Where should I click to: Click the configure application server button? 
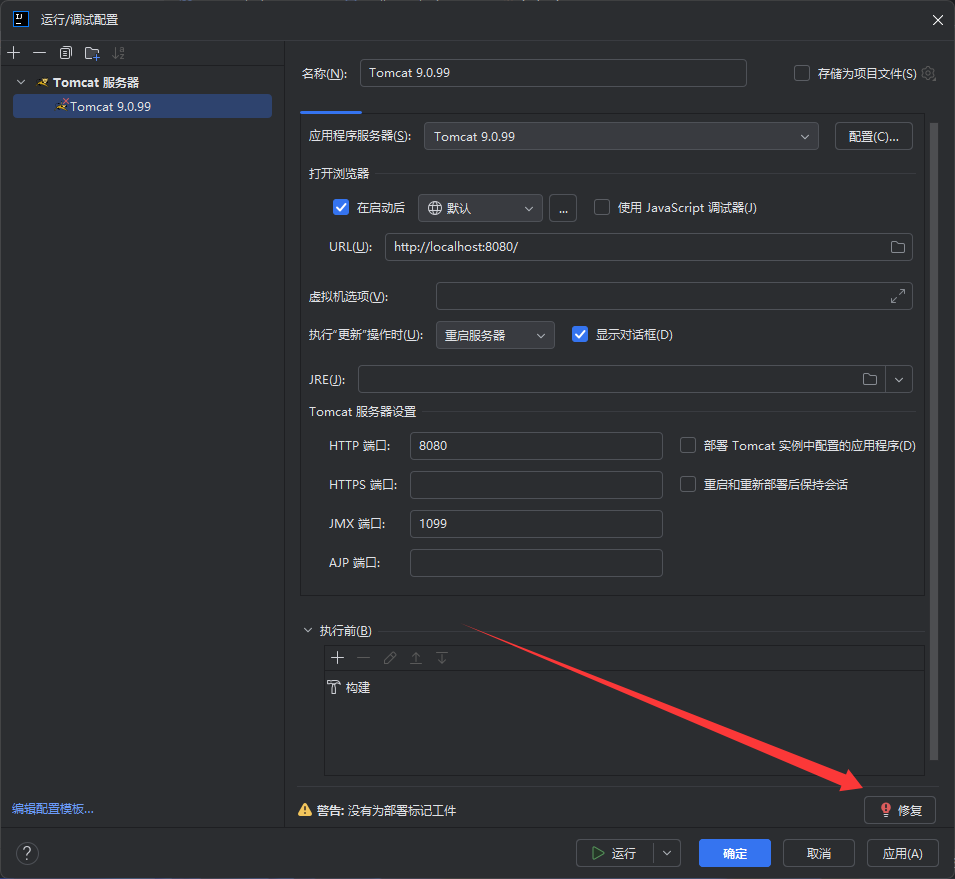[x=873, y=136]
